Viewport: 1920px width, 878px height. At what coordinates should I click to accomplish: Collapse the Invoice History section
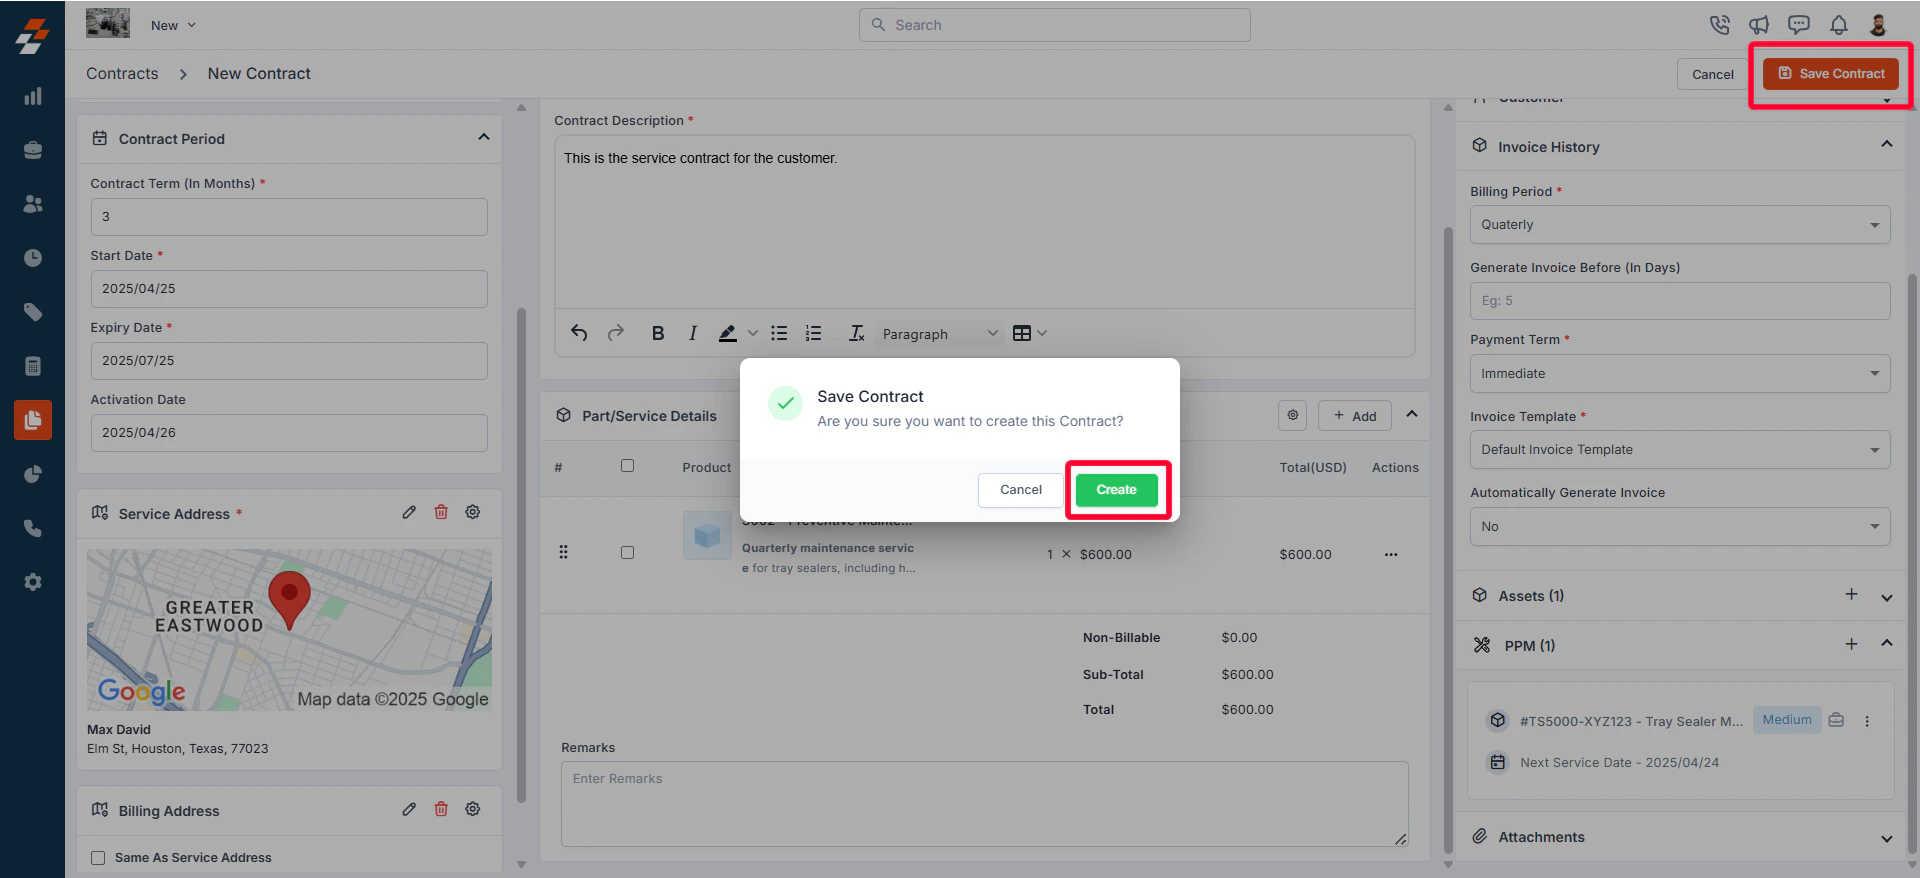pyautogui.click(x=1887, y=144)
